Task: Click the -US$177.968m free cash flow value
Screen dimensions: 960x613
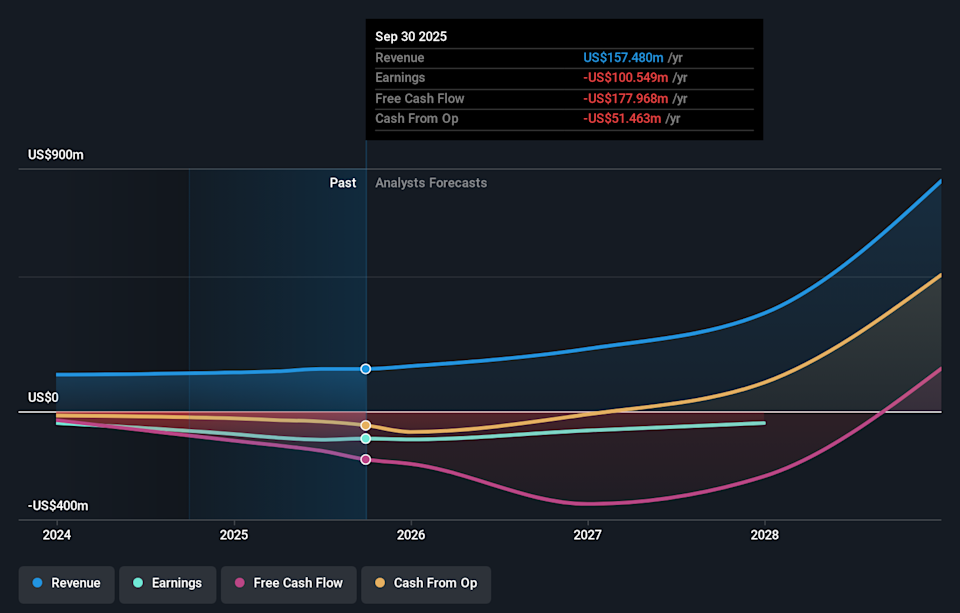Action: [x=626, y=98]
